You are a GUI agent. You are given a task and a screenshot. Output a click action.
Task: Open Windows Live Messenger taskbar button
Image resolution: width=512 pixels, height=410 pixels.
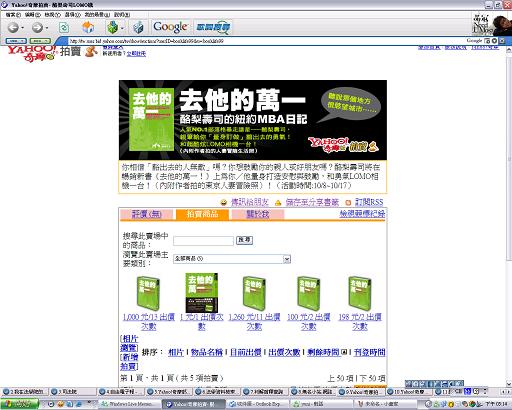(x=129, y=404)
